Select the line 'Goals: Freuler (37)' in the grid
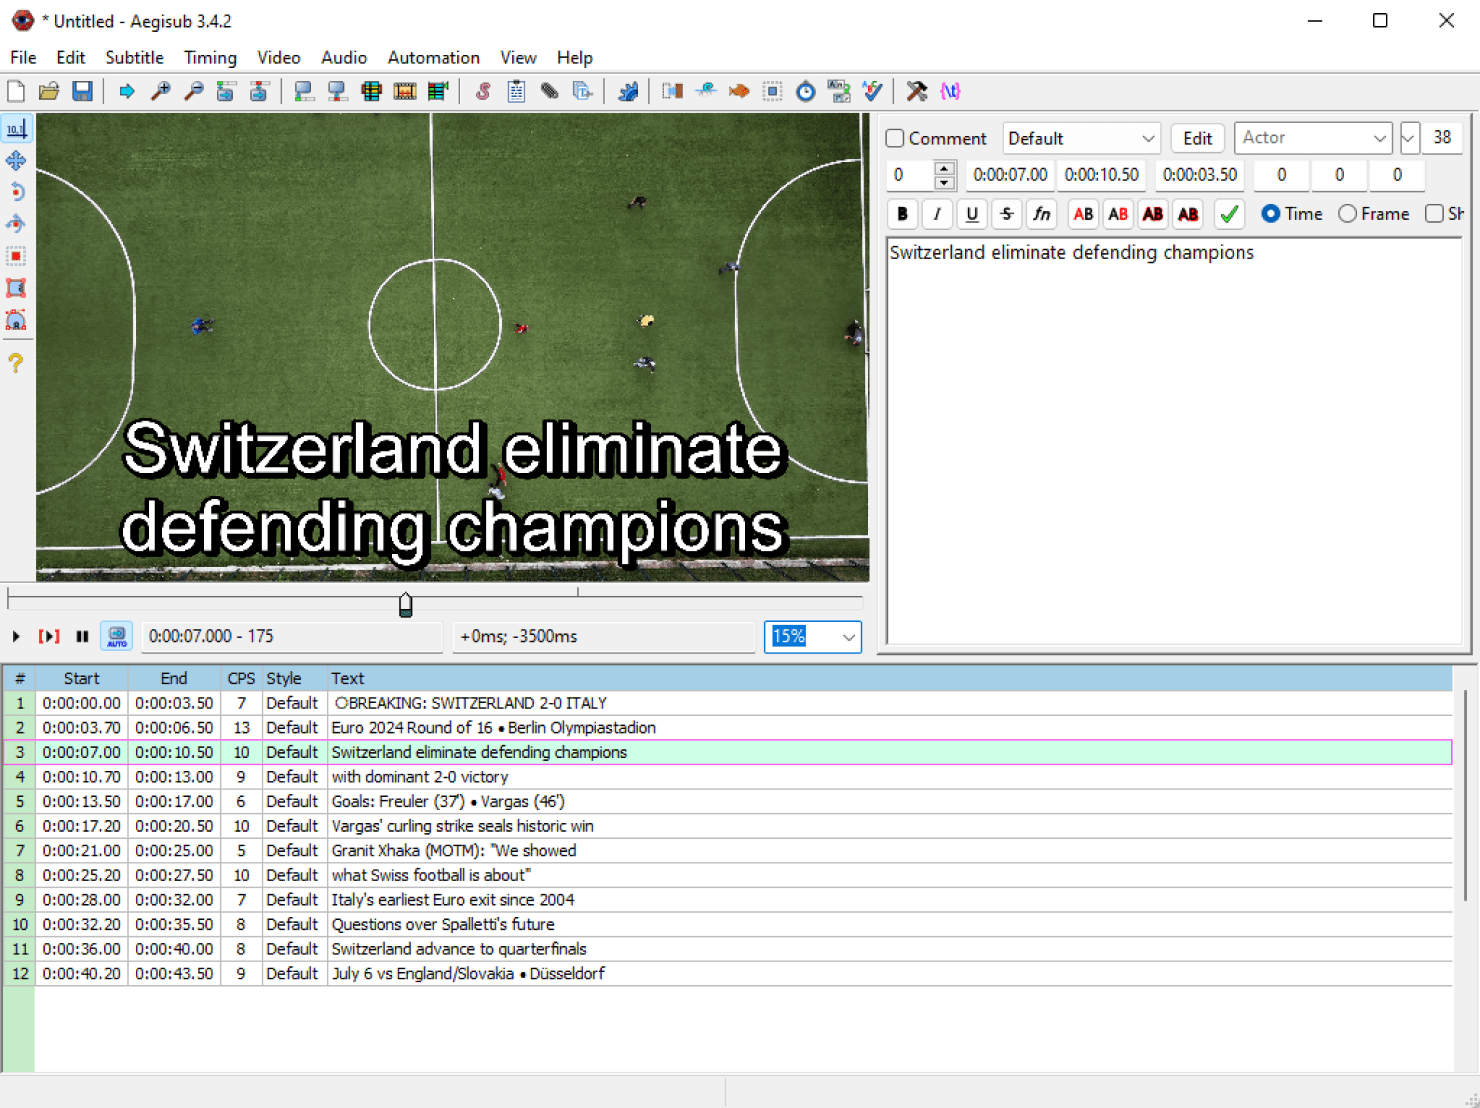The width and height of the screenshot is (1480, 1108). pyautogui.click(x=447, y=801)
